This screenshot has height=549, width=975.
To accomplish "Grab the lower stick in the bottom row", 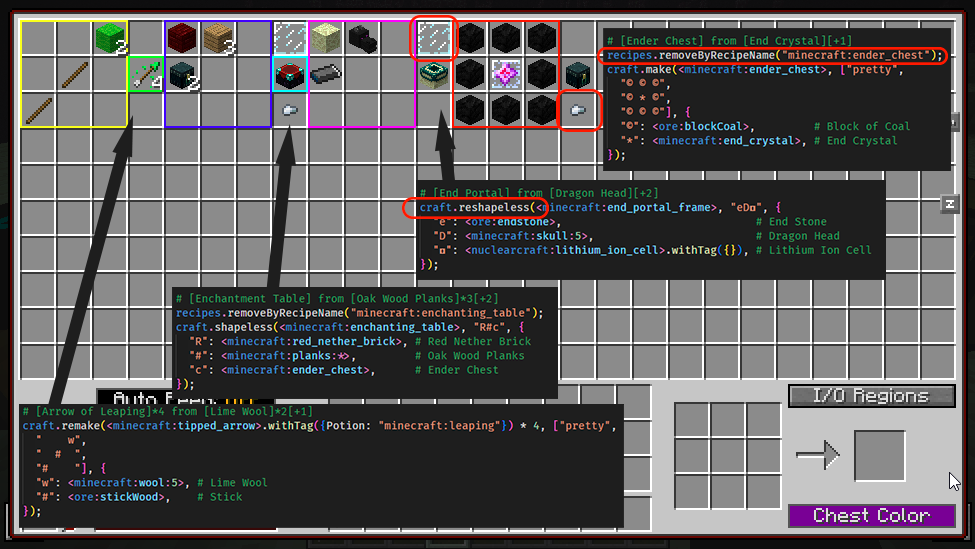I will point(39,111).
